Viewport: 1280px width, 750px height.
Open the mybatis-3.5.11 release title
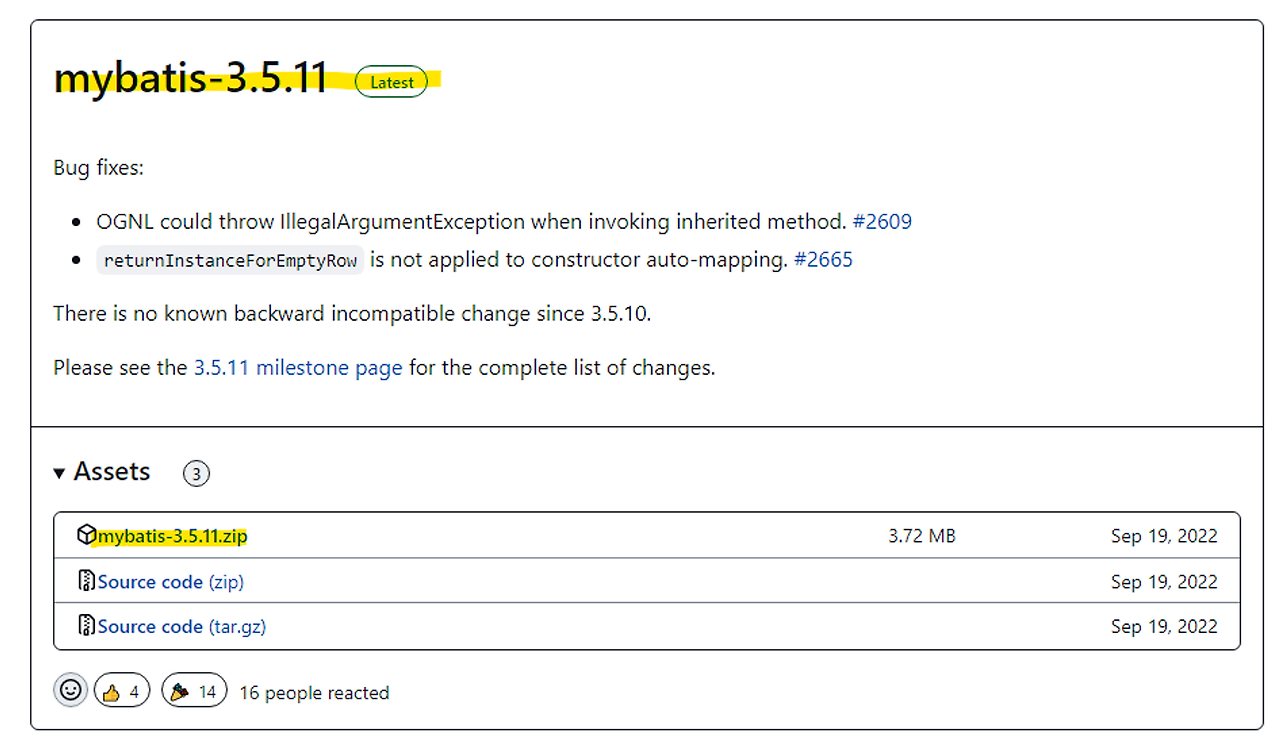point(190,78)
